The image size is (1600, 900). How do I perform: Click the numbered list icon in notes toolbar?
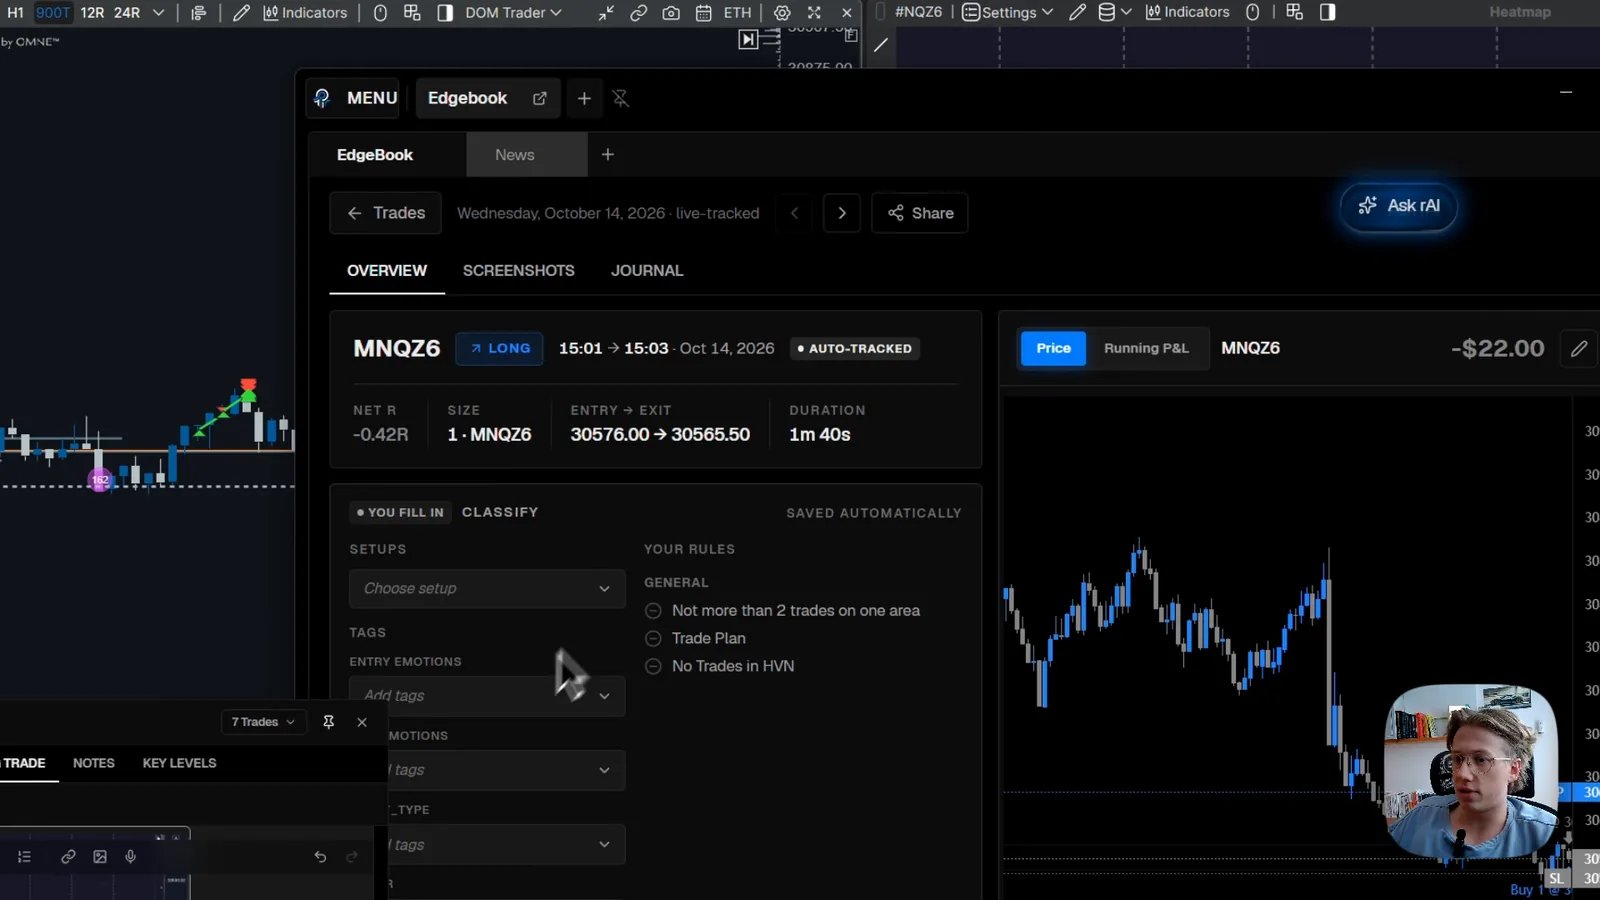point(24,857)
